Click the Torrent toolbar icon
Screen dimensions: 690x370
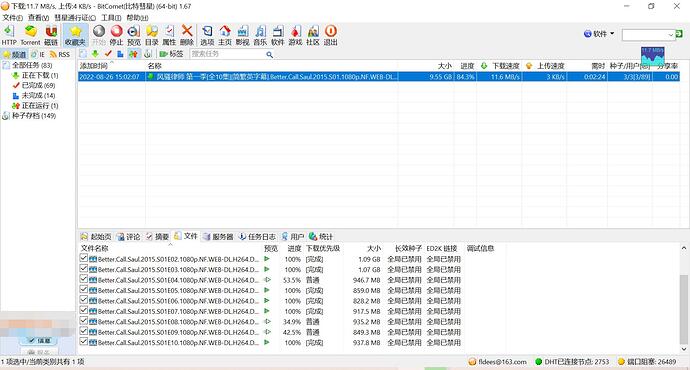30,35
